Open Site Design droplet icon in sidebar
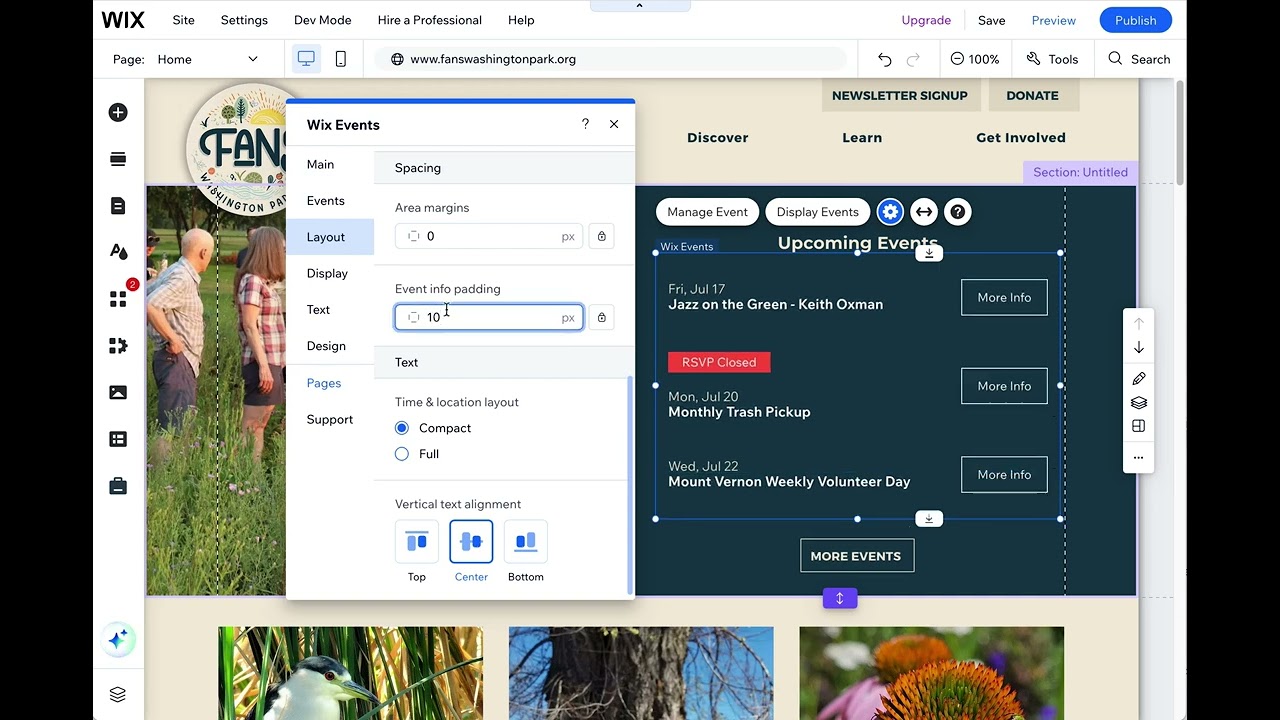The height and width of the screenshot is (720, 1280). (118, 252)
